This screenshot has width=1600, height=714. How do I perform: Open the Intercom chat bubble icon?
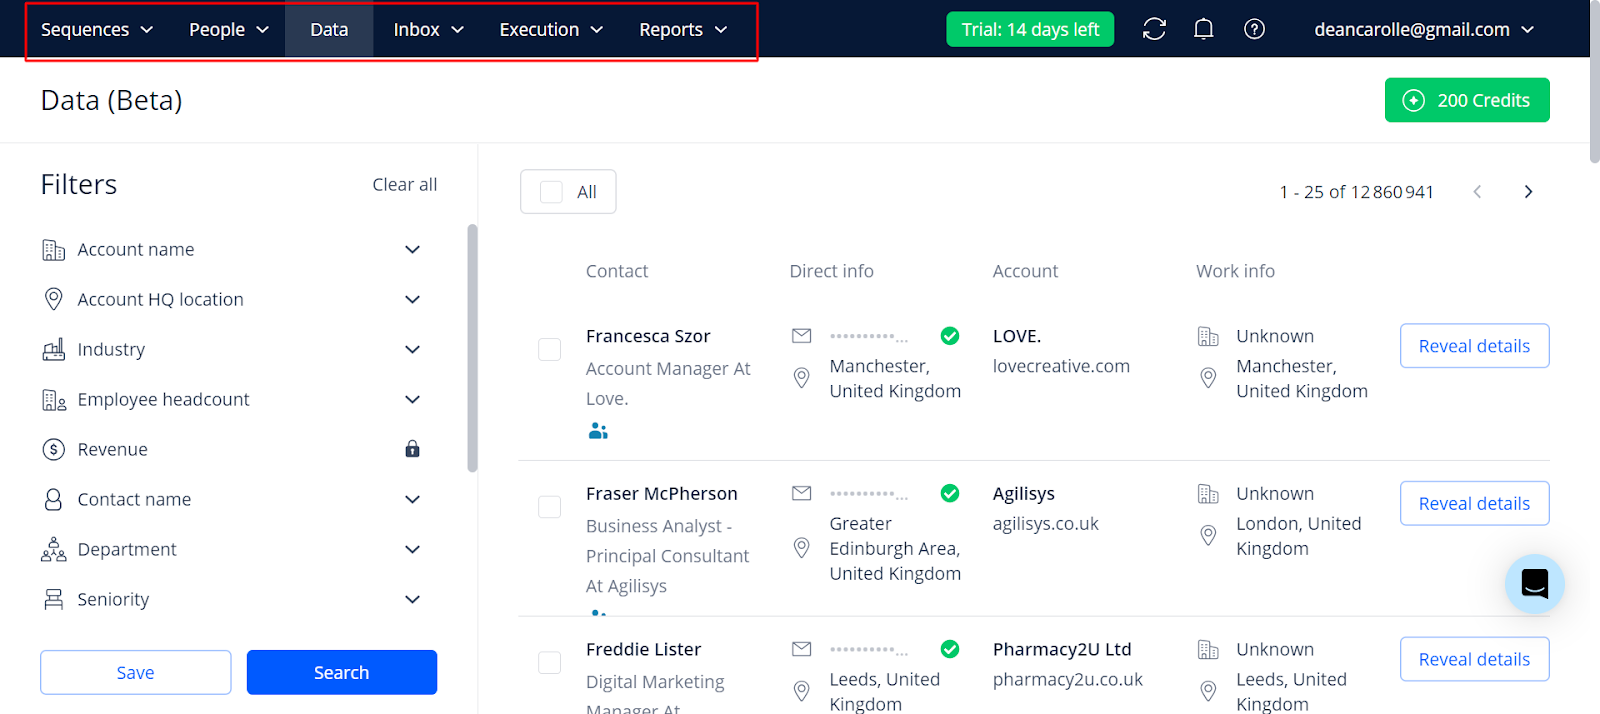[1533, 584]
